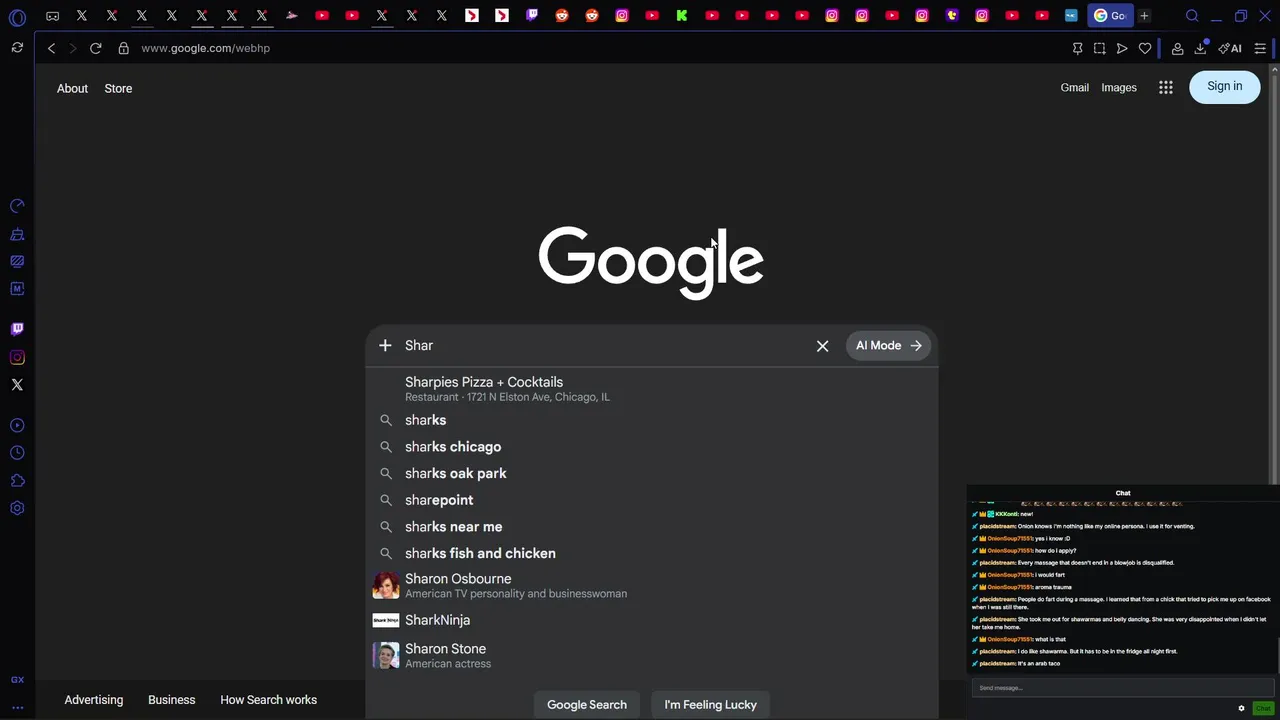Open the search tabs magnifier icon
Screen dimensions: 1280x720
point(1192,16)
